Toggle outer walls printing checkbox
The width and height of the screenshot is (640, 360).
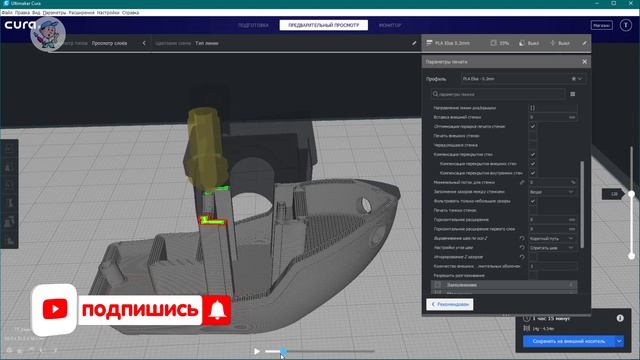click(x=532, y=136)
